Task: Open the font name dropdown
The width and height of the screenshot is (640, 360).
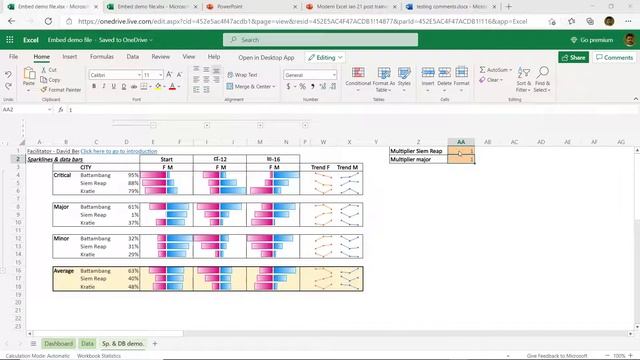Action: point(139,75)
